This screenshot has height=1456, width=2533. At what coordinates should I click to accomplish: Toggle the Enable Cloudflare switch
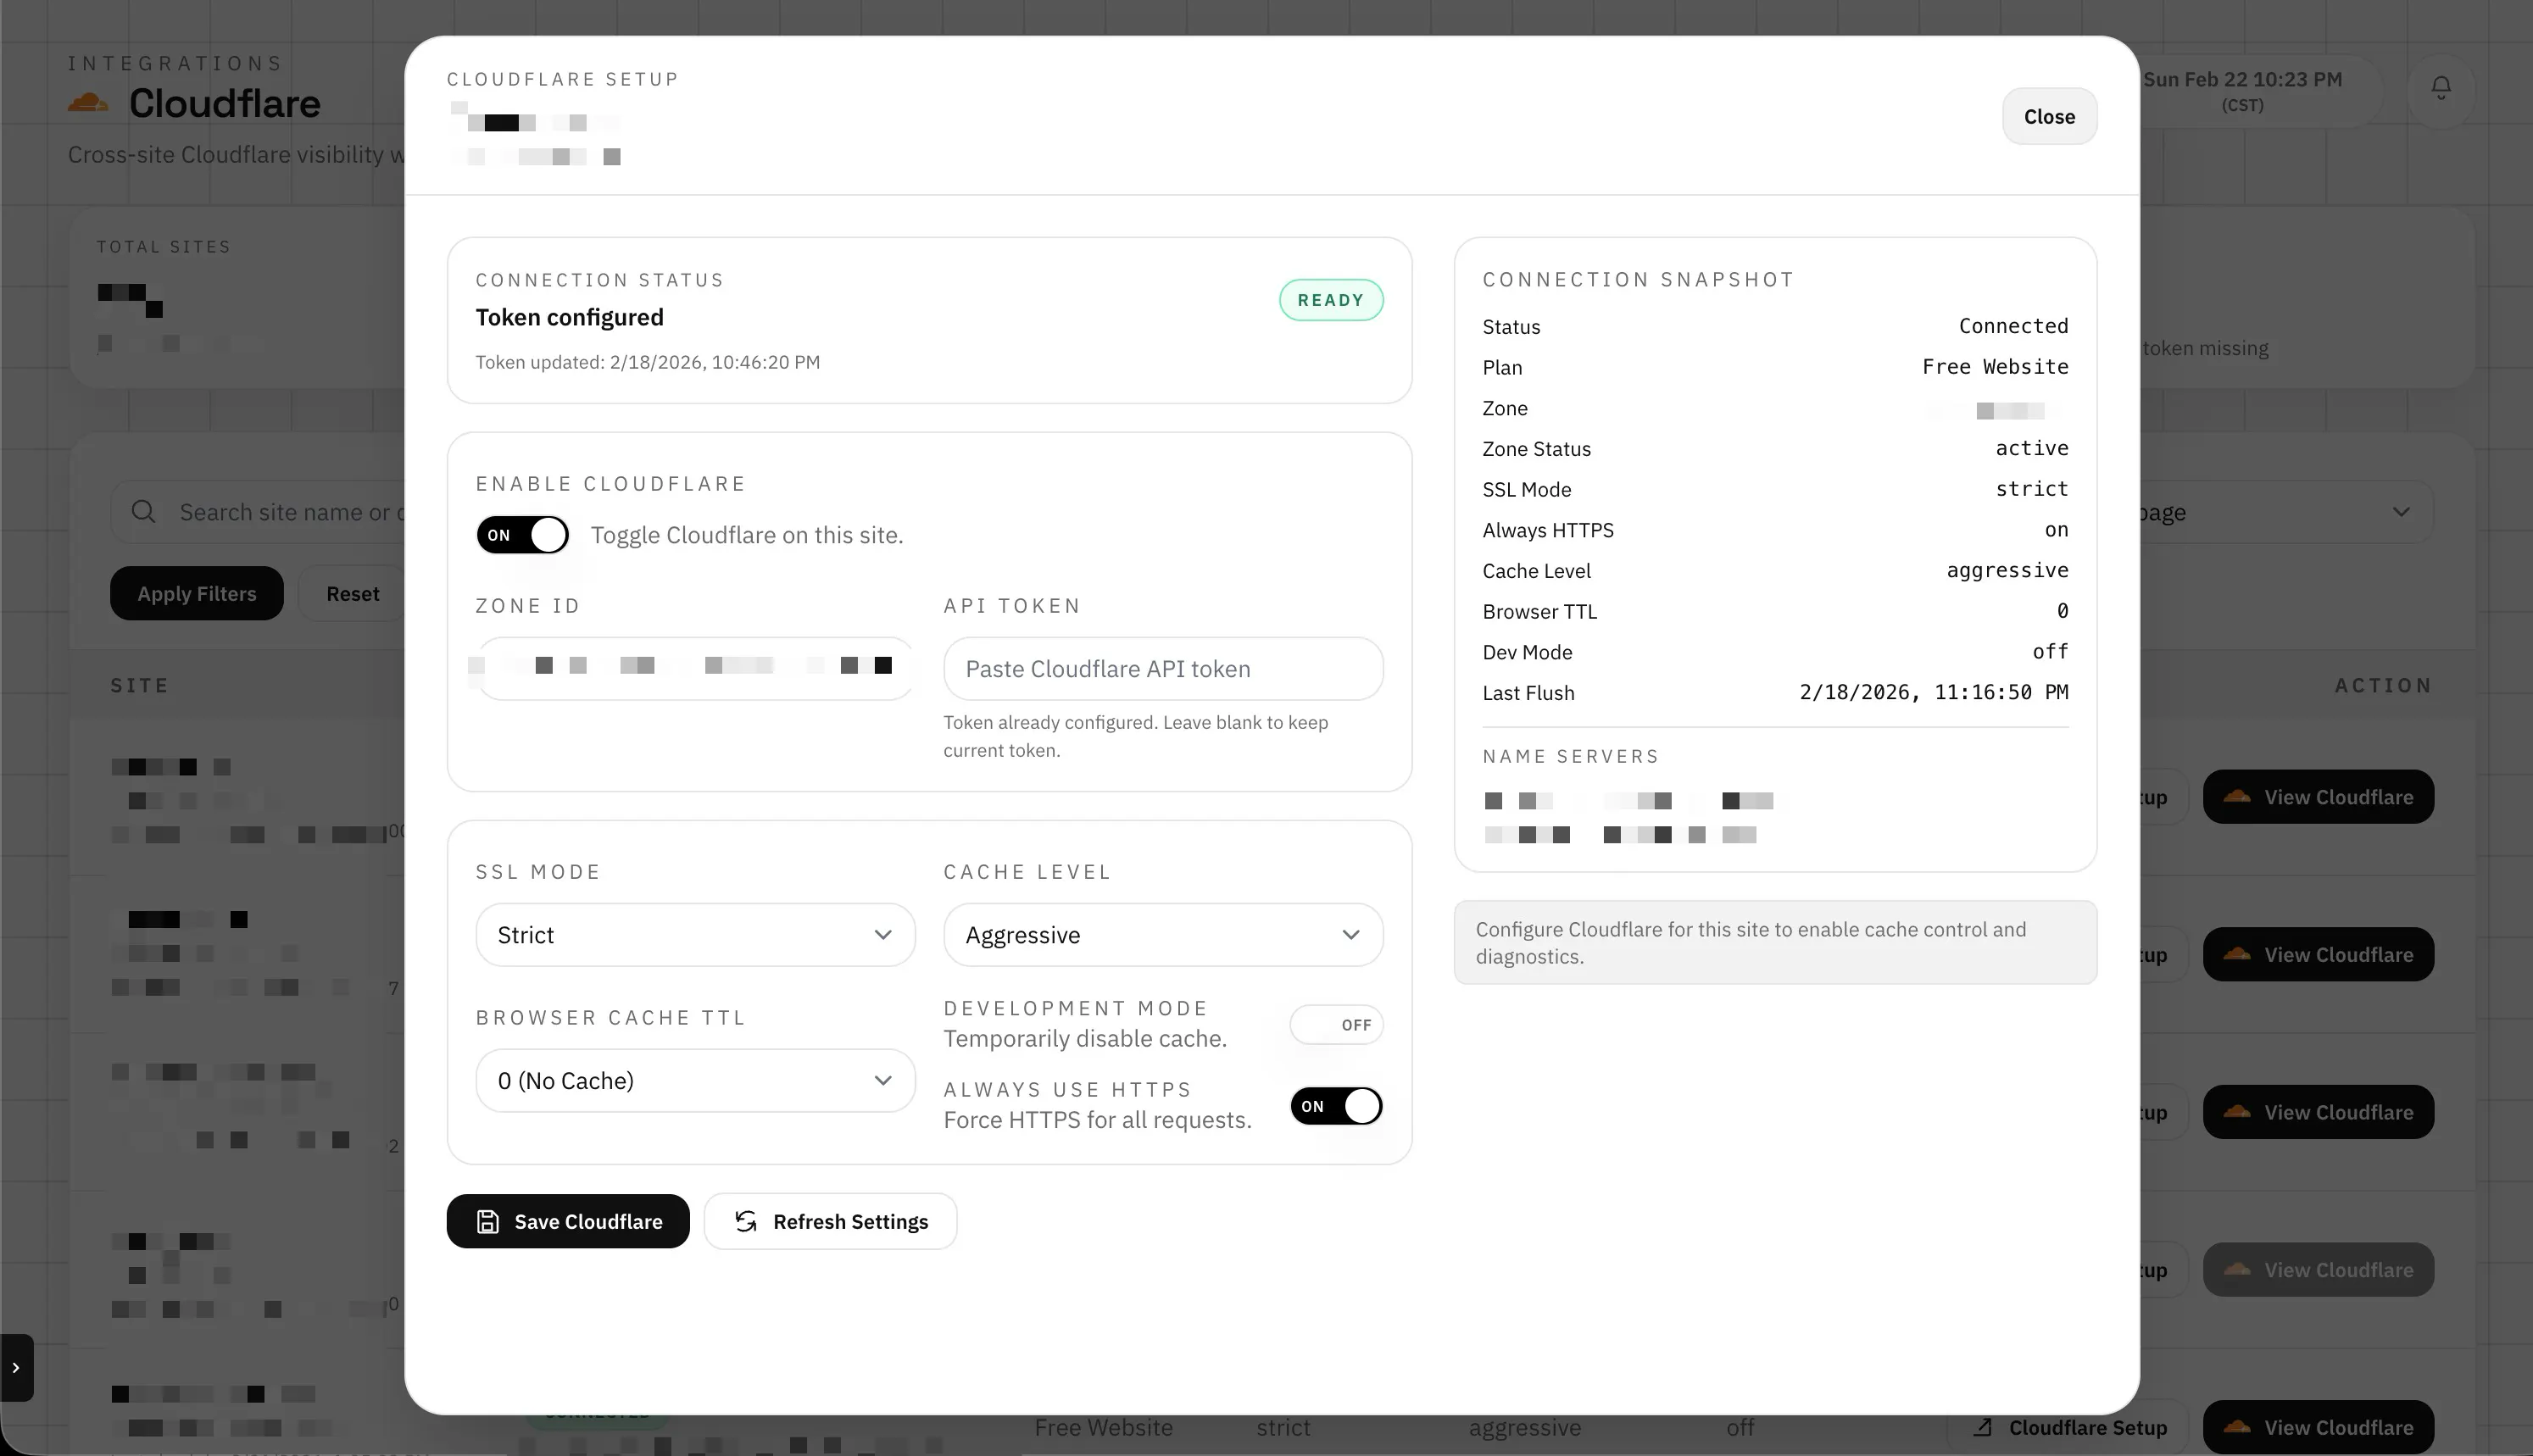tap(522, 535)
